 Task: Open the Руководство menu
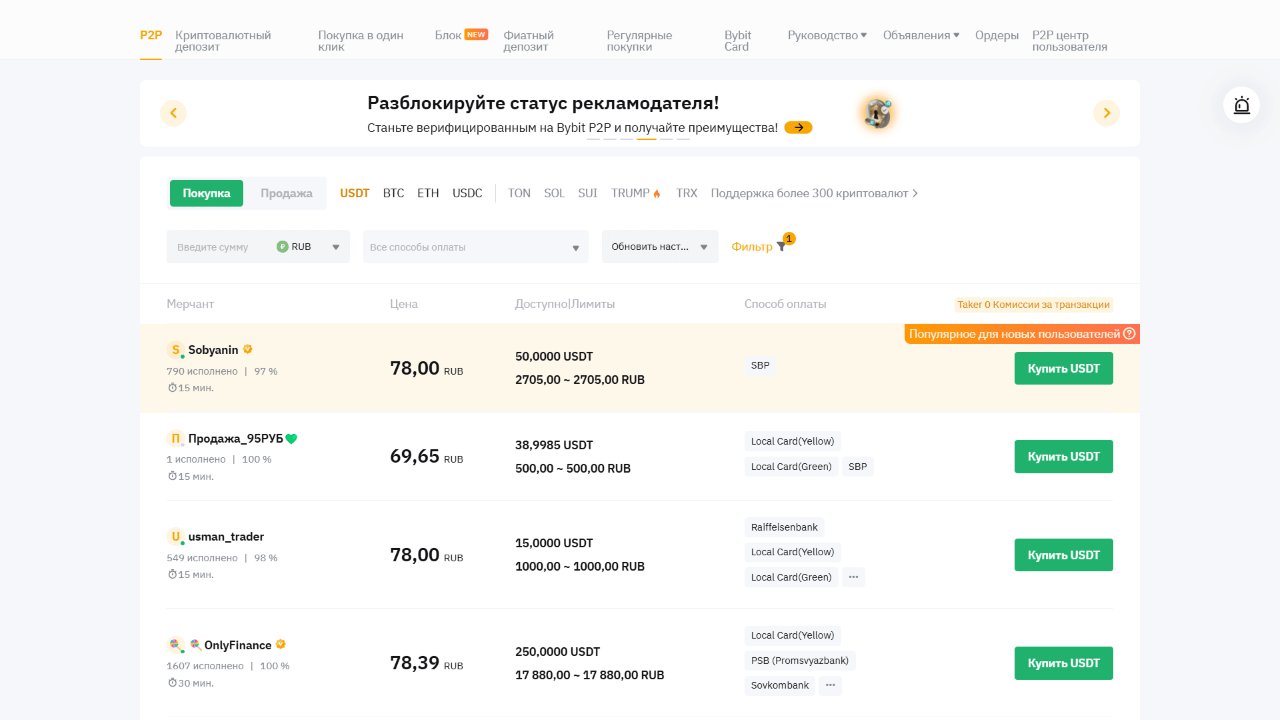pyautogui.click(x=827, y=35)
